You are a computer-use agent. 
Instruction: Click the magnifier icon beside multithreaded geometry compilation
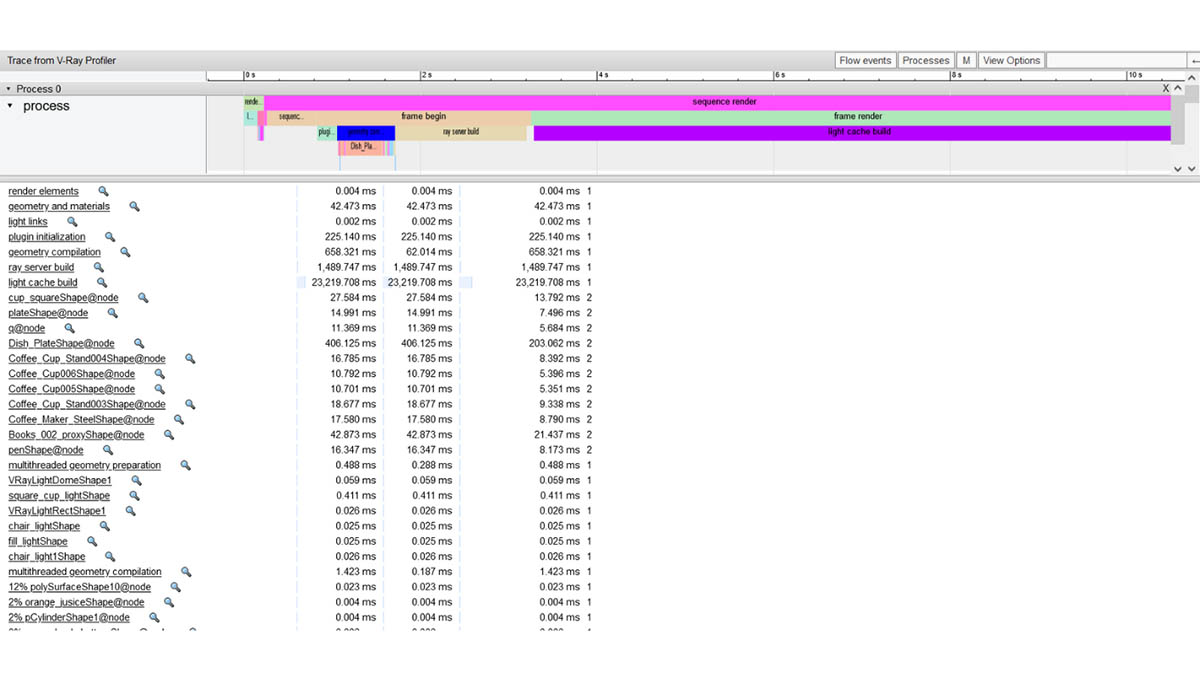pyautogui.click(x=185, y=571)
